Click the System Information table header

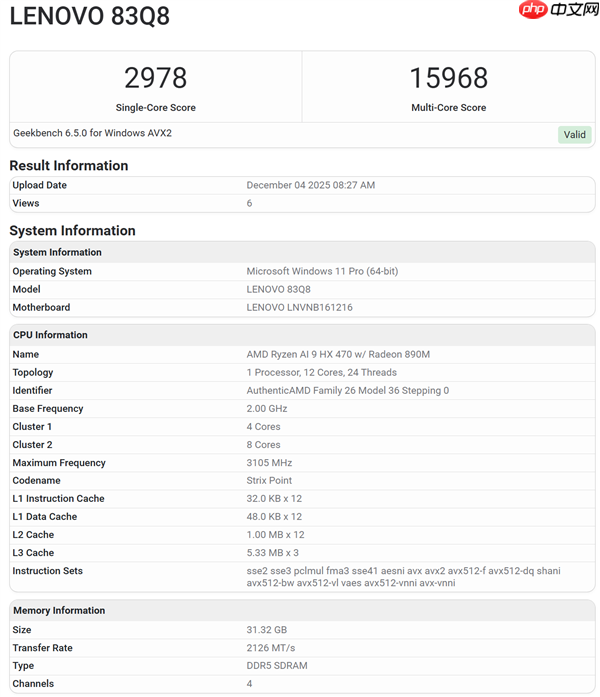click(302, 252)
